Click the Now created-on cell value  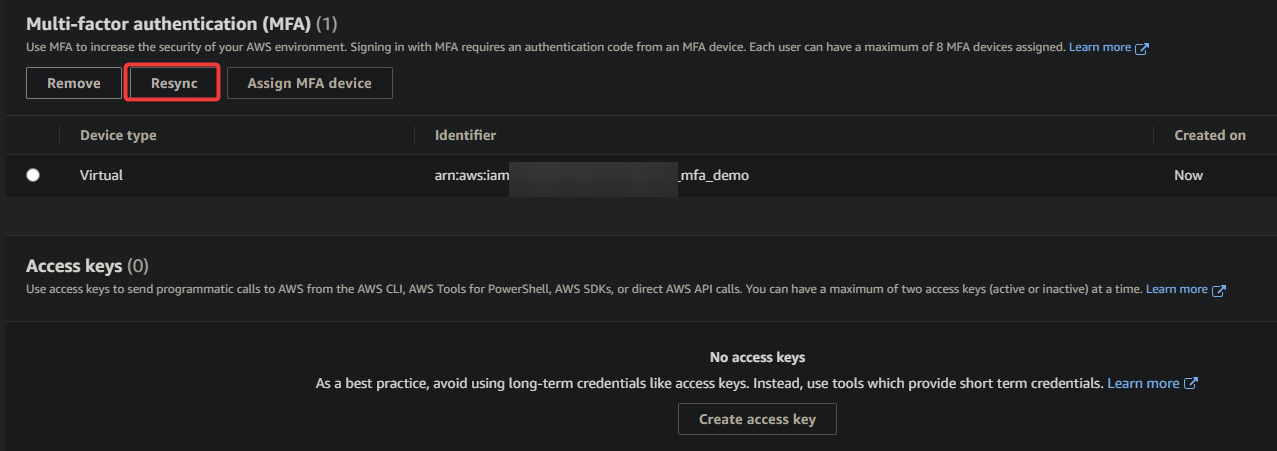pos(1189,175)
